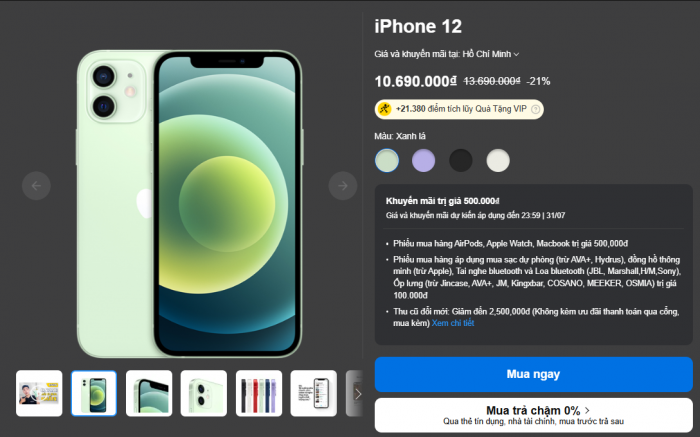Click the Mua trả chậm 0% button
The width and height of the screenshot is (700, 437).
pos(533,415)
